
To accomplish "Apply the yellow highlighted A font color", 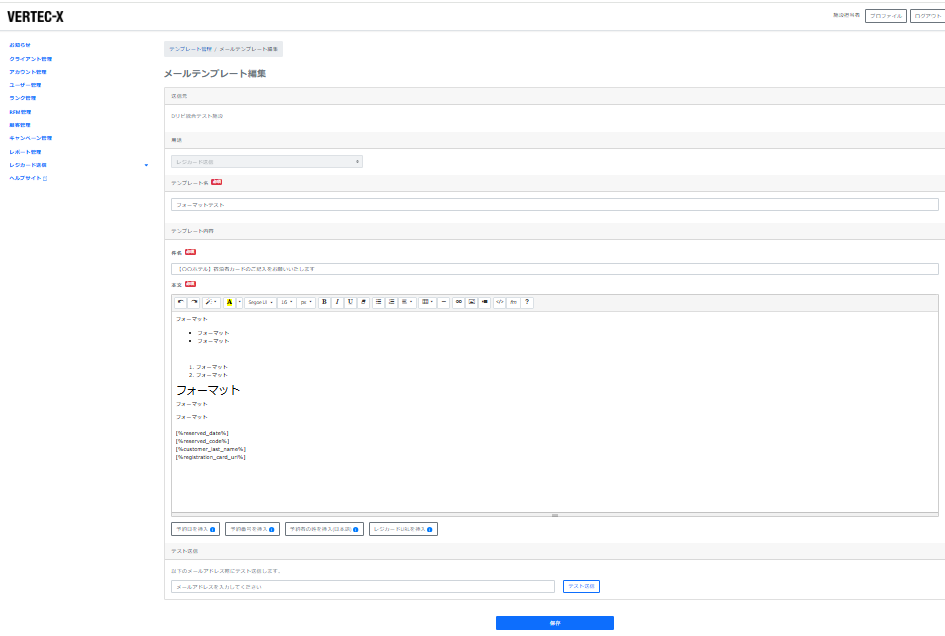I will click(x=229, y=302).
